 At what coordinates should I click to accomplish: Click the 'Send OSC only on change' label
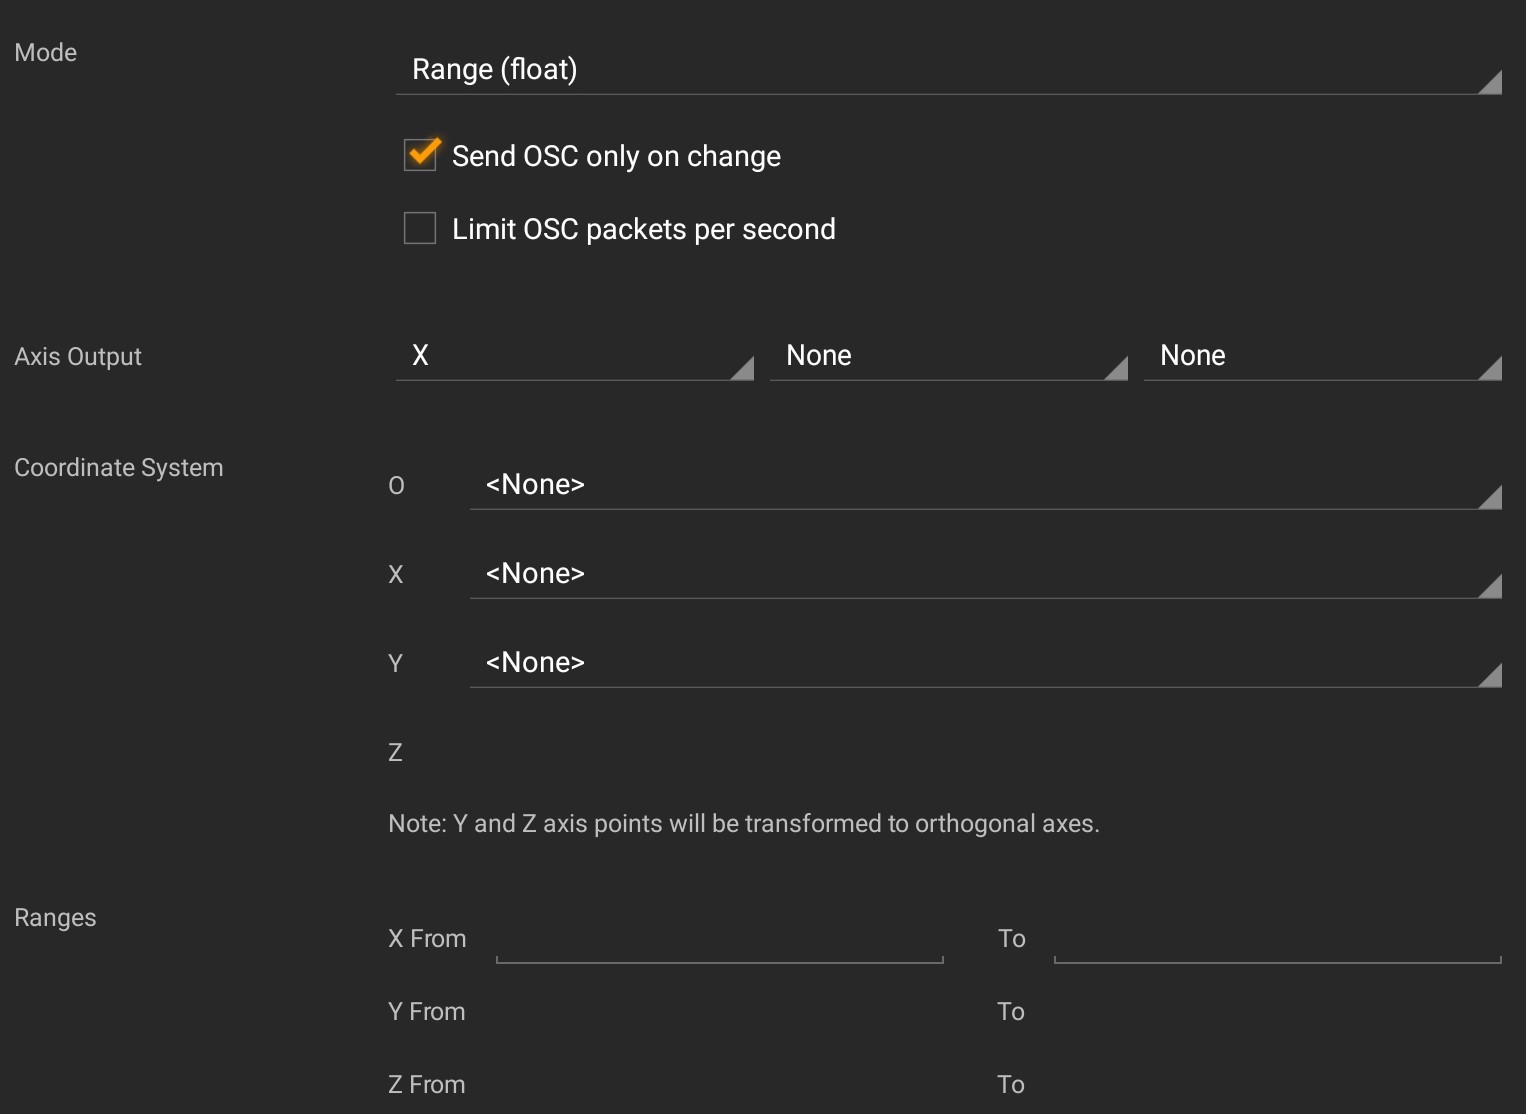tap(616, 156)
